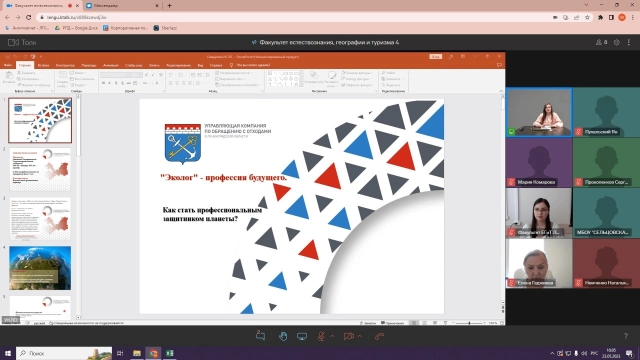Open conference settings gear icon
Screen dimensions: 640x360
point(617,42)
